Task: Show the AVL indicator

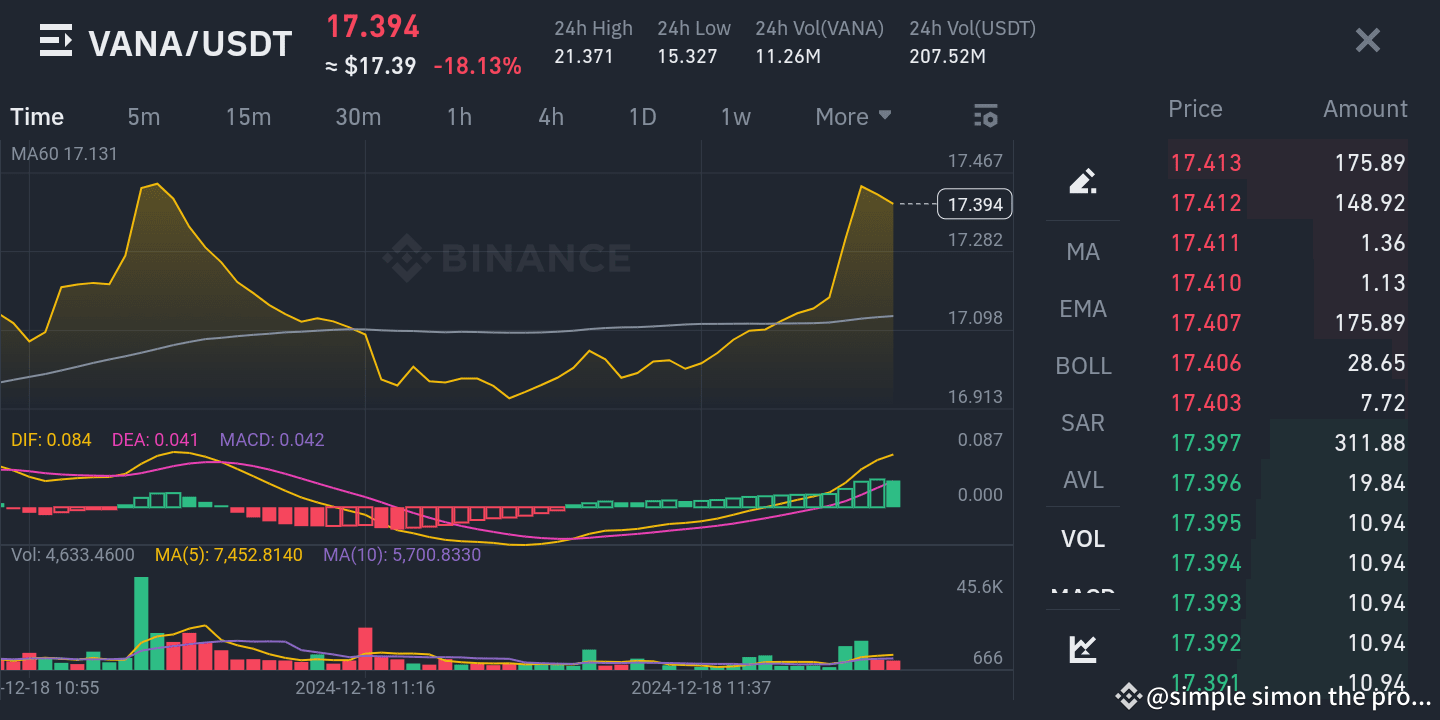Action: (x=1083, y=480)
